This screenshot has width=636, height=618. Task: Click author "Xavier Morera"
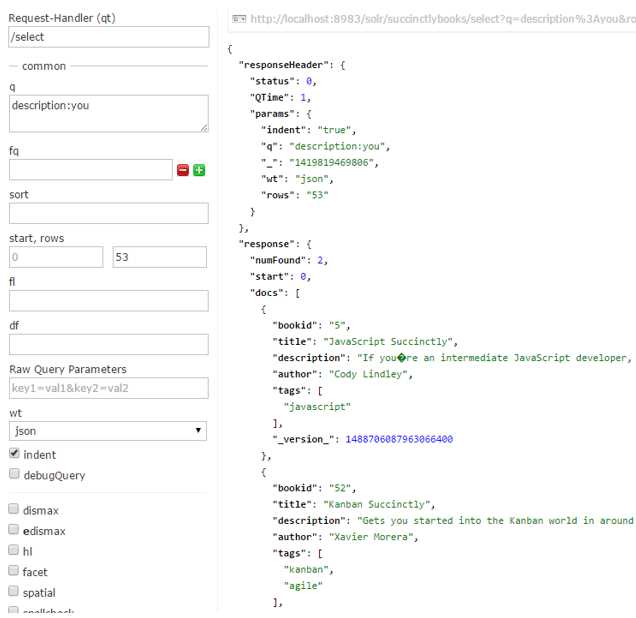[371, 537]
